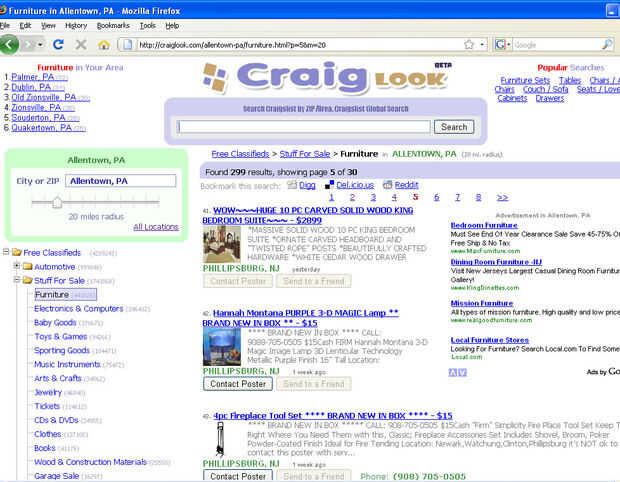Screen dimensions: 620x482
Task: Open the navigation history dropdown arrow
Action: pyautogui.click(x=40, y=45)
